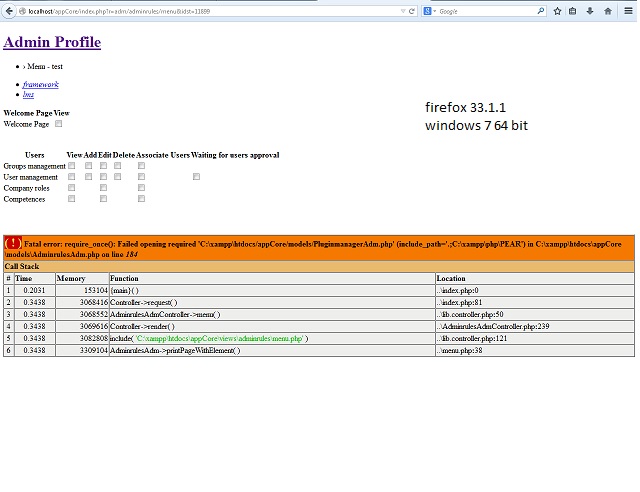
Task: Check Delete for User management
Action: click(x=118, y=177)
